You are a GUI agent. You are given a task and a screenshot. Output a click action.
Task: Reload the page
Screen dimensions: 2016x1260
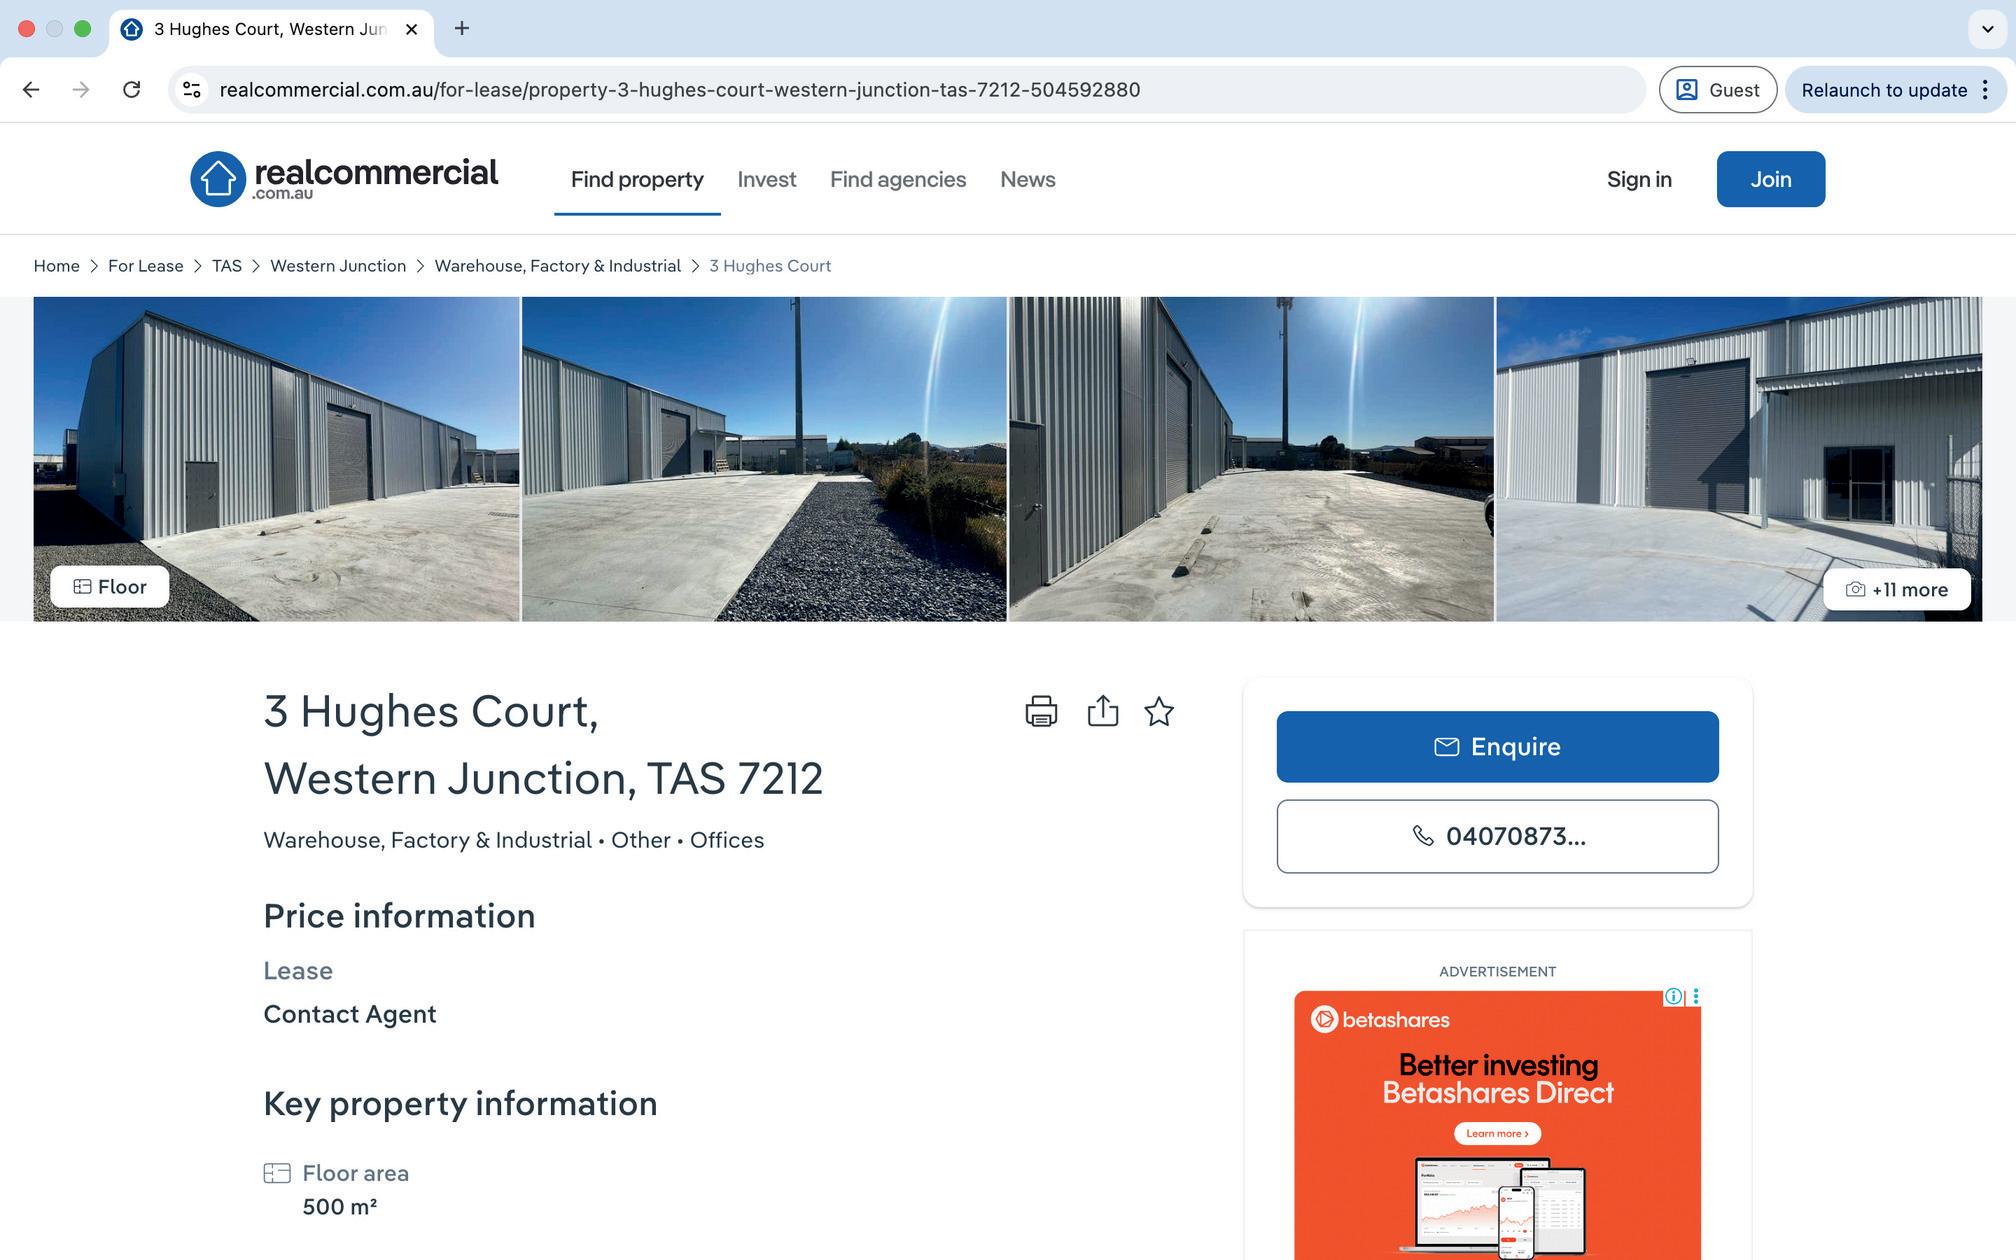click(131, 90)
